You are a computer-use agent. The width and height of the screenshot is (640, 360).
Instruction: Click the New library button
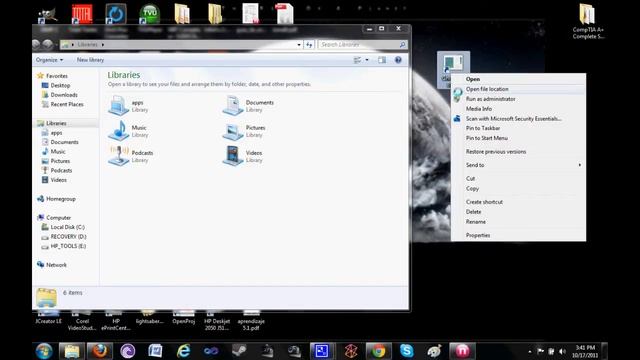tap(90, 60)
